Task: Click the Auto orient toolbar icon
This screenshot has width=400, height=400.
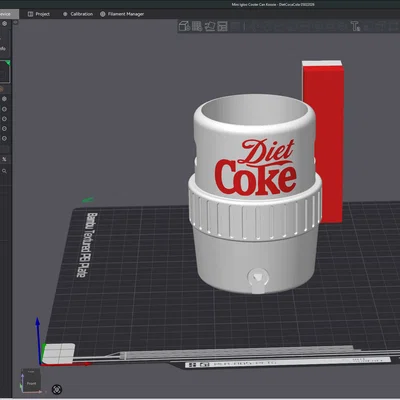Action: (210, 26)
